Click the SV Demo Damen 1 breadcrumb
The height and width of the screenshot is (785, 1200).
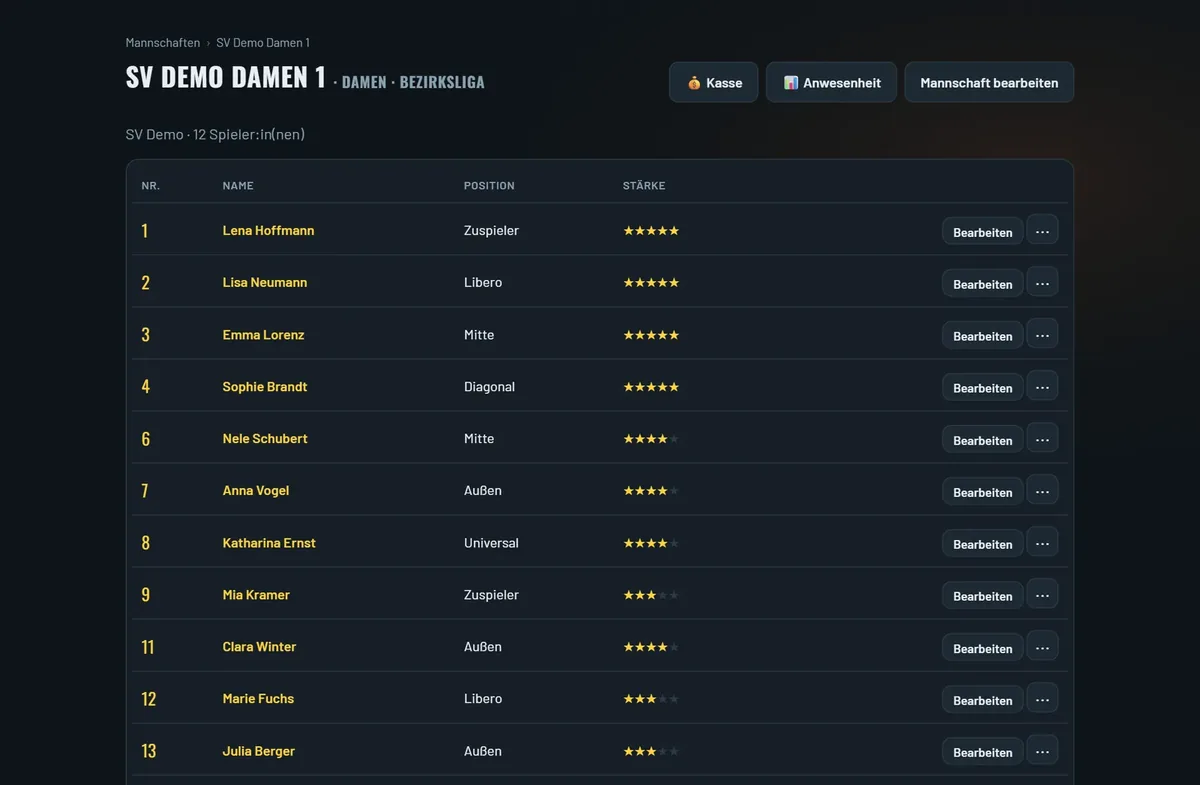[263, 43]
